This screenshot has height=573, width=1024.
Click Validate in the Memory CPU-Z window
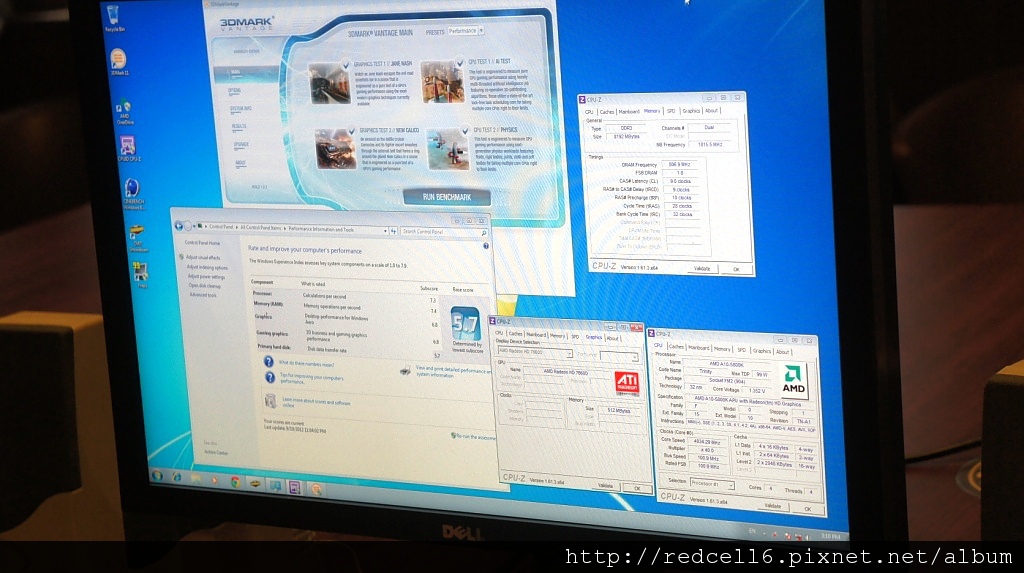pyautogui.click(x=702, y=269)
